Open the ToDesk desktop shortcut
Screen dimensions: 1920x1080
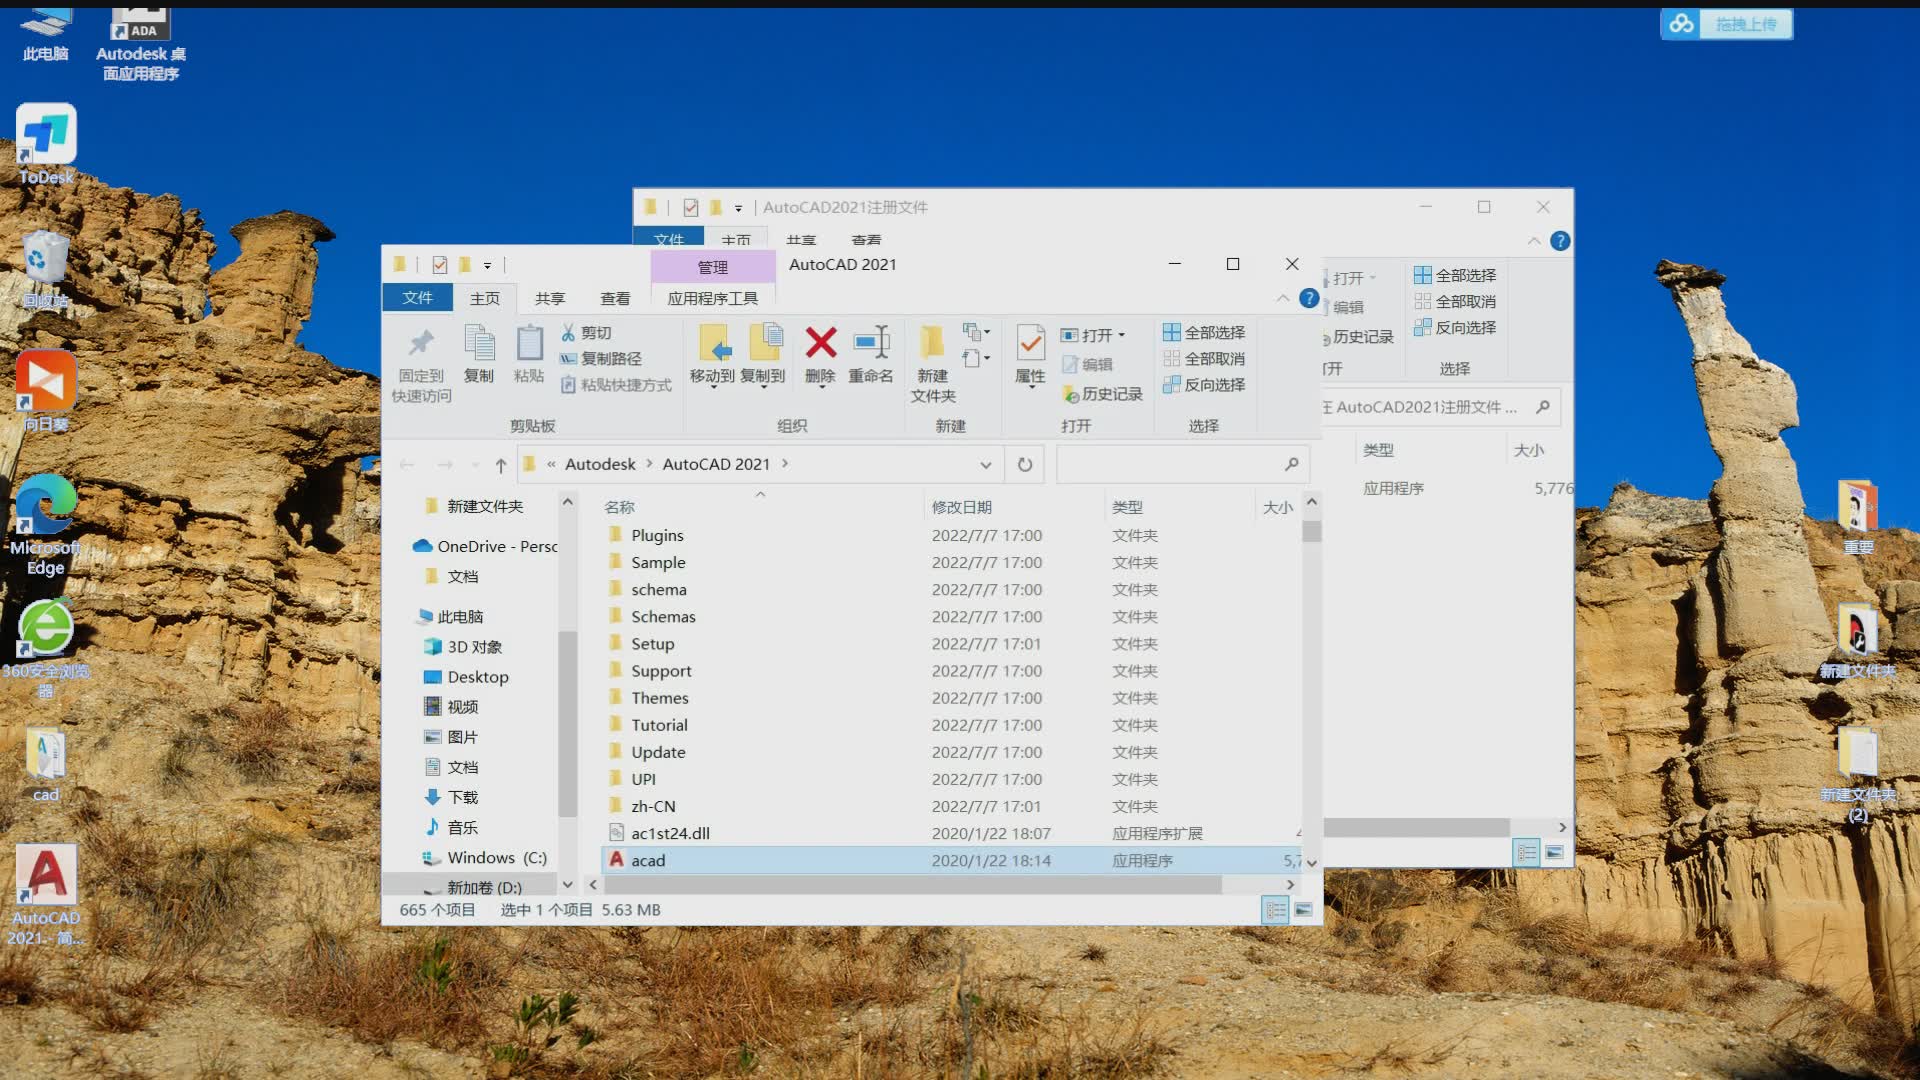(x=46, y=135)
